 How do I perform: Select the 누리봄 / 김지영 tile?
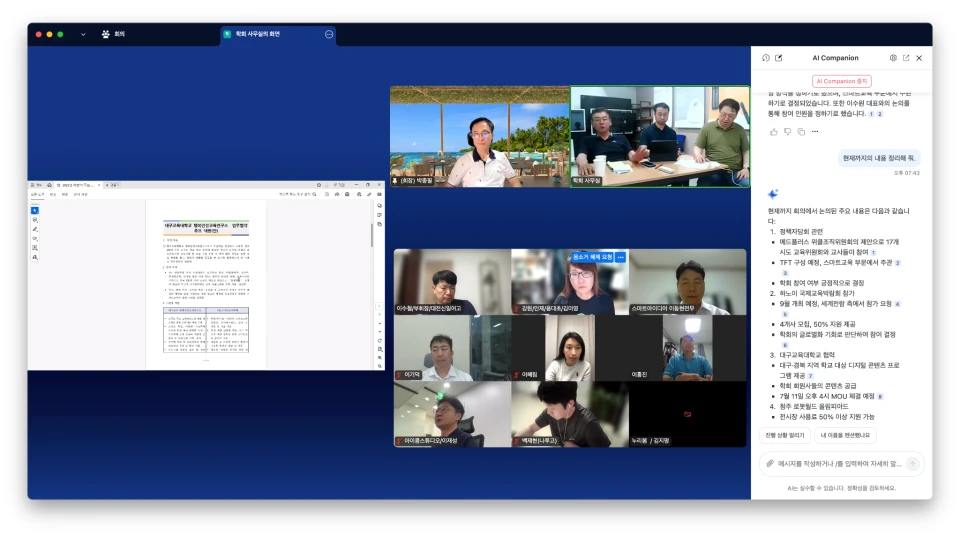click(x=688, y=414)
